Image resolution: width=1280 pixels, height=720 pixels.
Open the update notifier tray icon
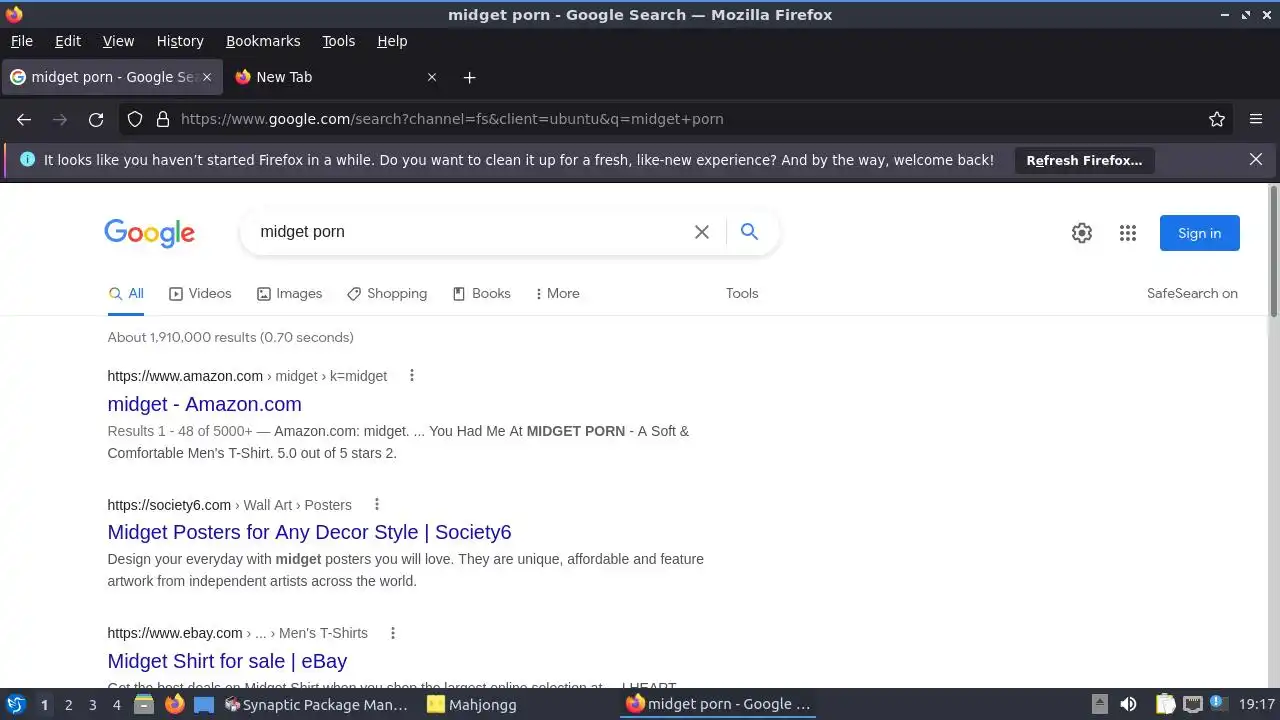click(1218, 704)
